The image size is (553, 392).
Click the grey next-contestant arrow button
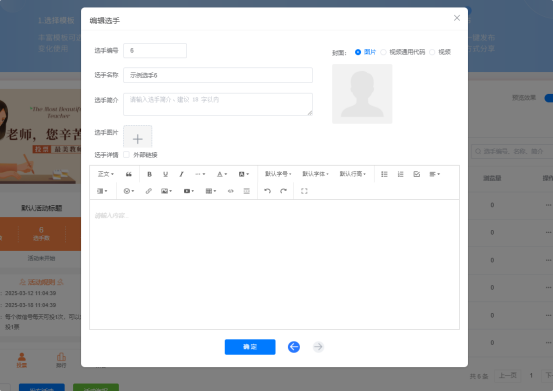pos(318,347)
